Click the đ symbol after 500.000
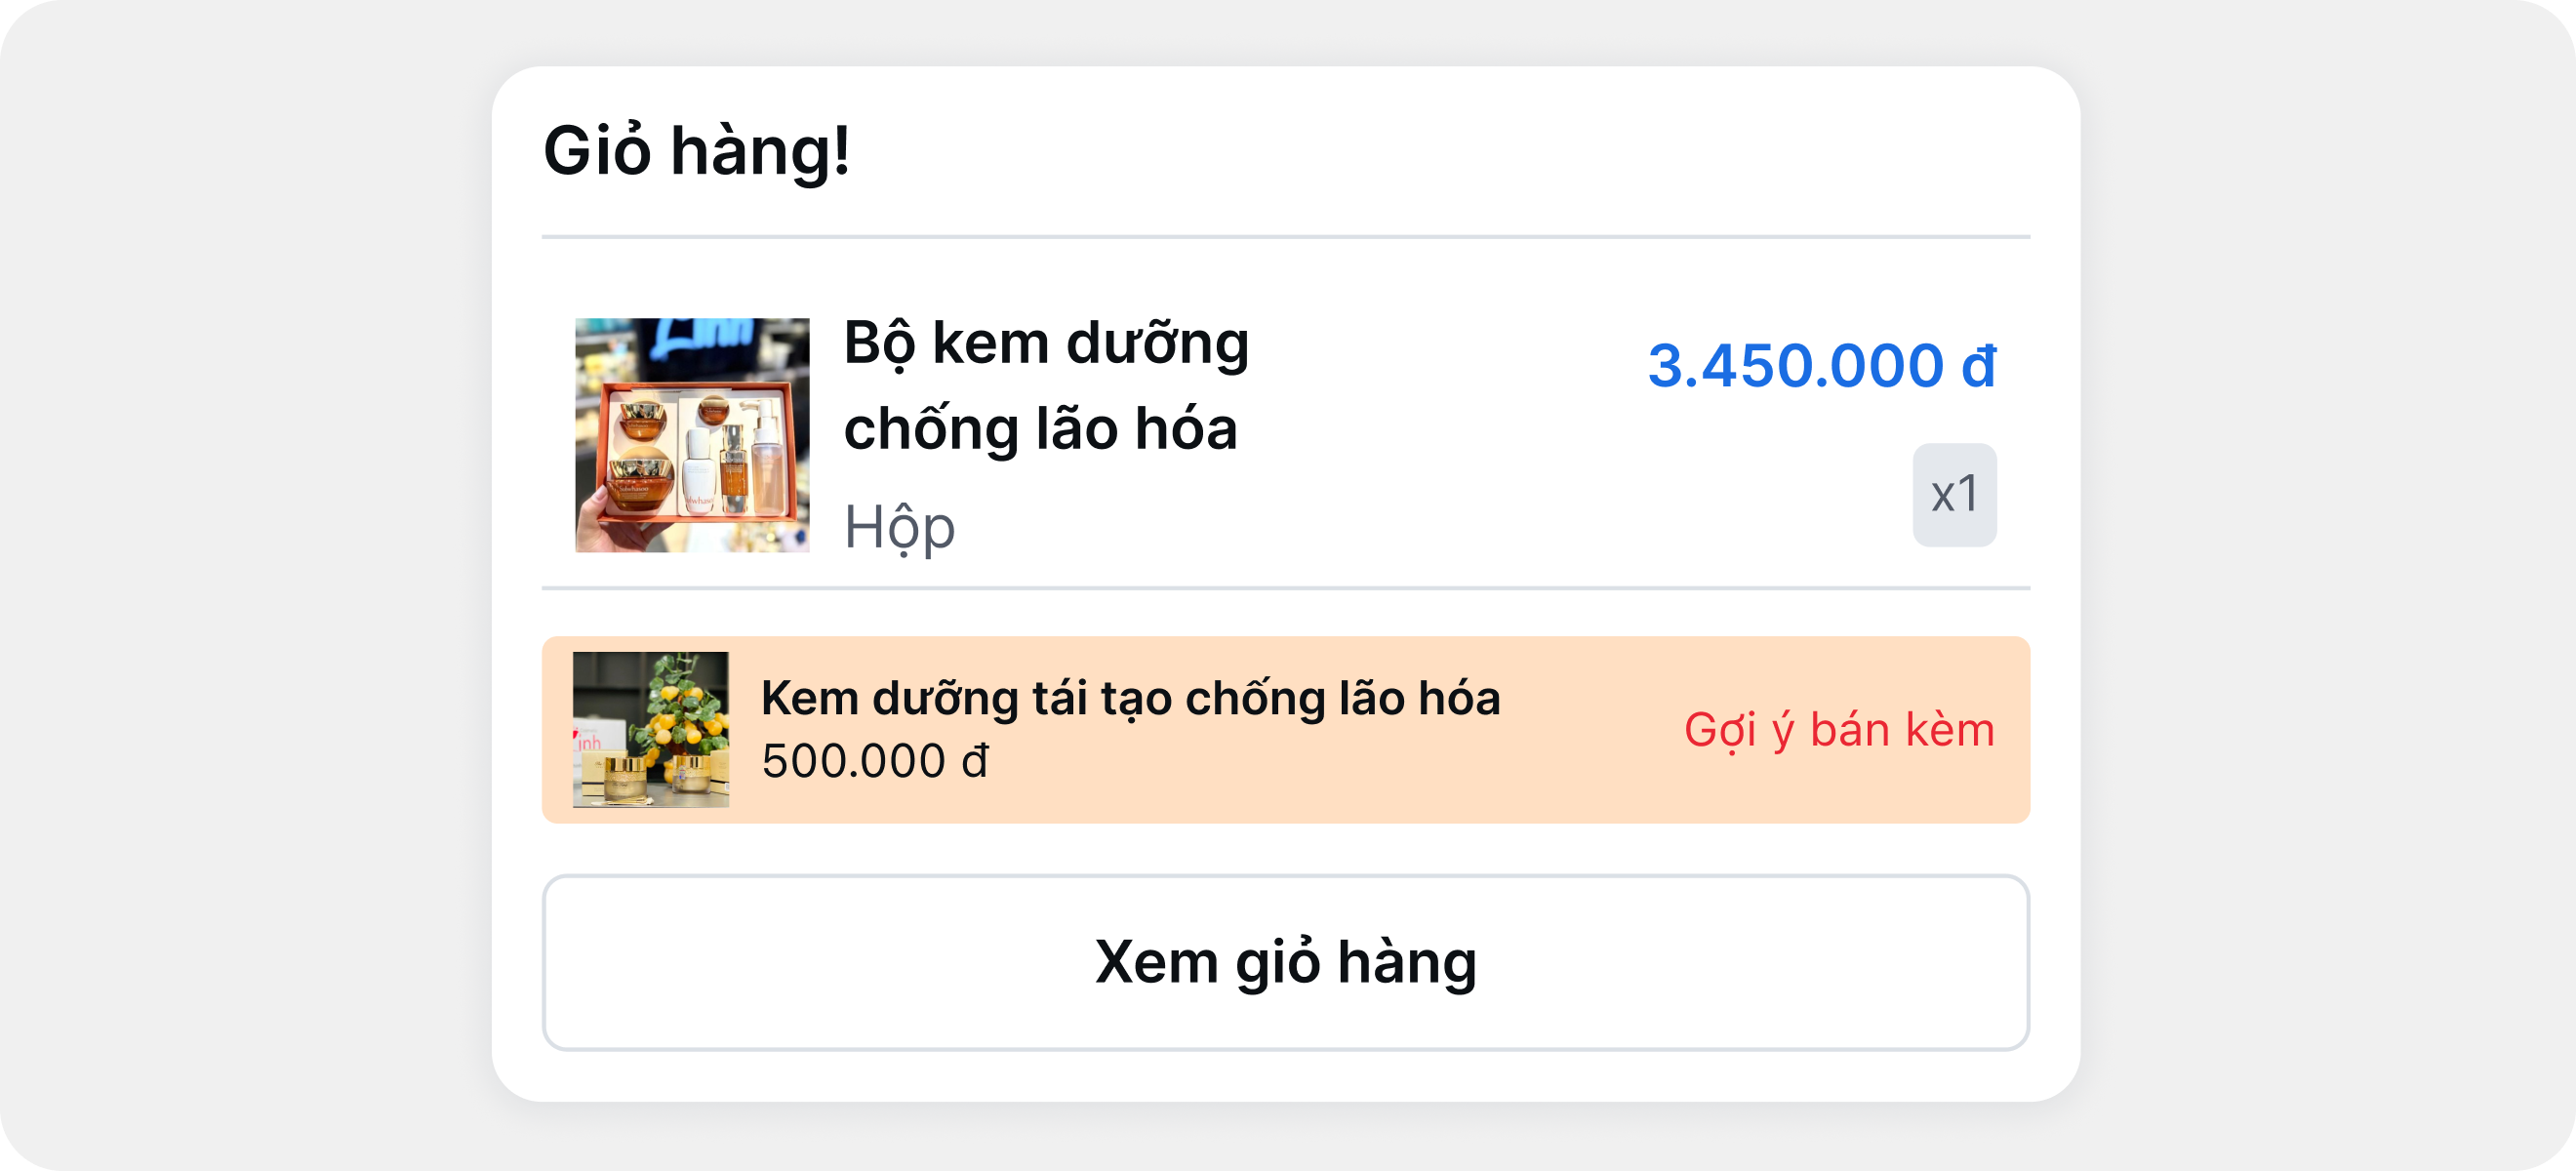This screenshot has height=1171, width=2576. (975, 761)
